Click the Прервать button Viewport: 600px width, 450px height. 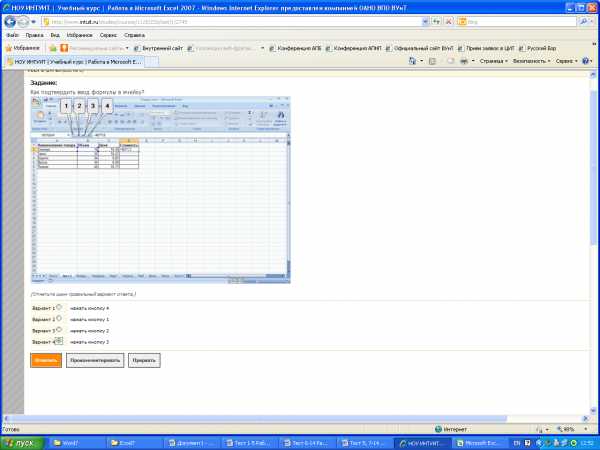pos(144,360)
